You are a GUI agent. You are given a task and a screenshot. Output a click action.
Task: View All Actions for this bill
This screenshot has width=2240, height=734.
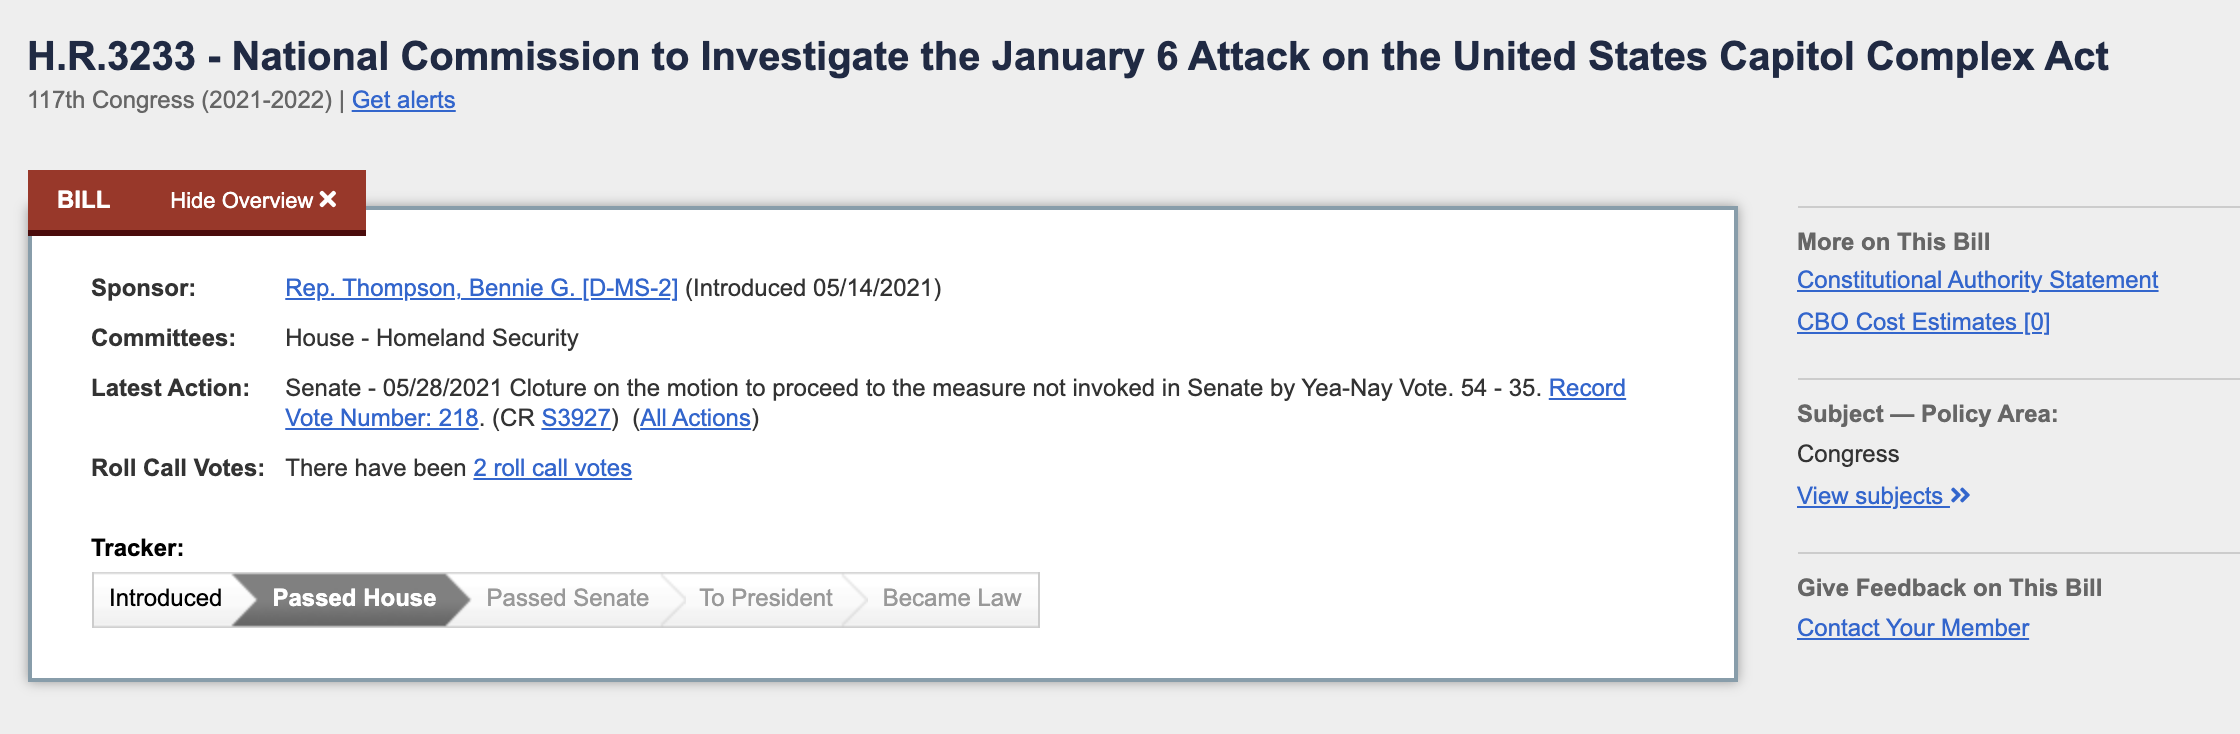[695, 418]
